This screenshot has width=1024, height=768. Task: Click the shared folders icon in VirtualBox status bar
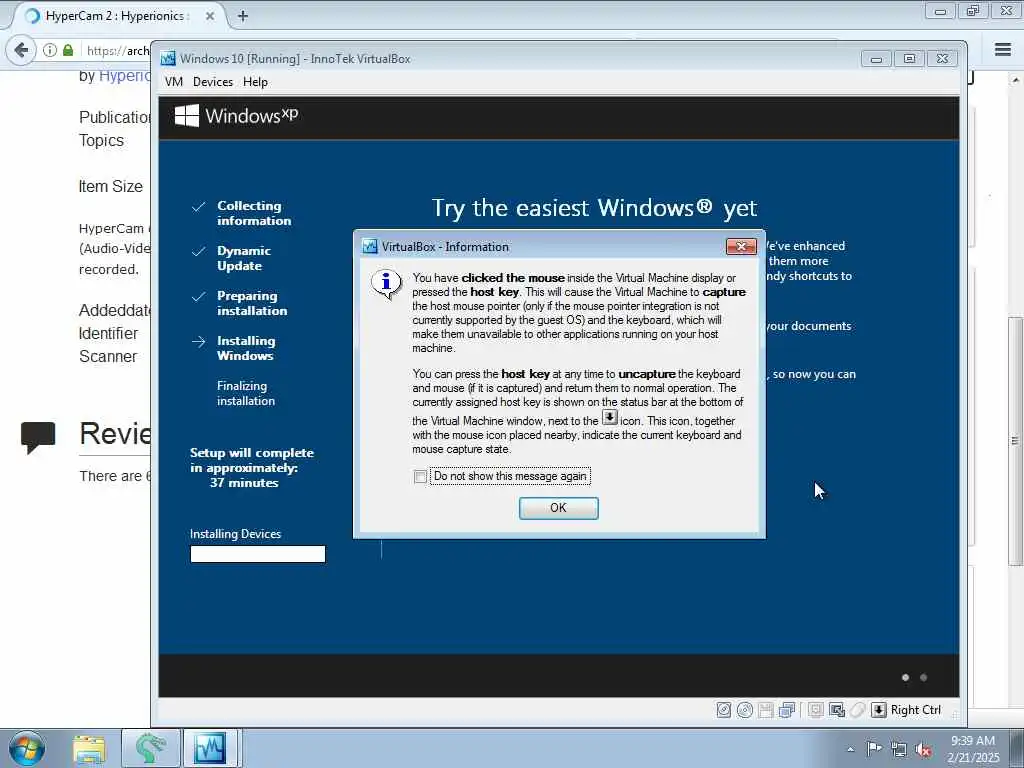click(x=837, y=710)
